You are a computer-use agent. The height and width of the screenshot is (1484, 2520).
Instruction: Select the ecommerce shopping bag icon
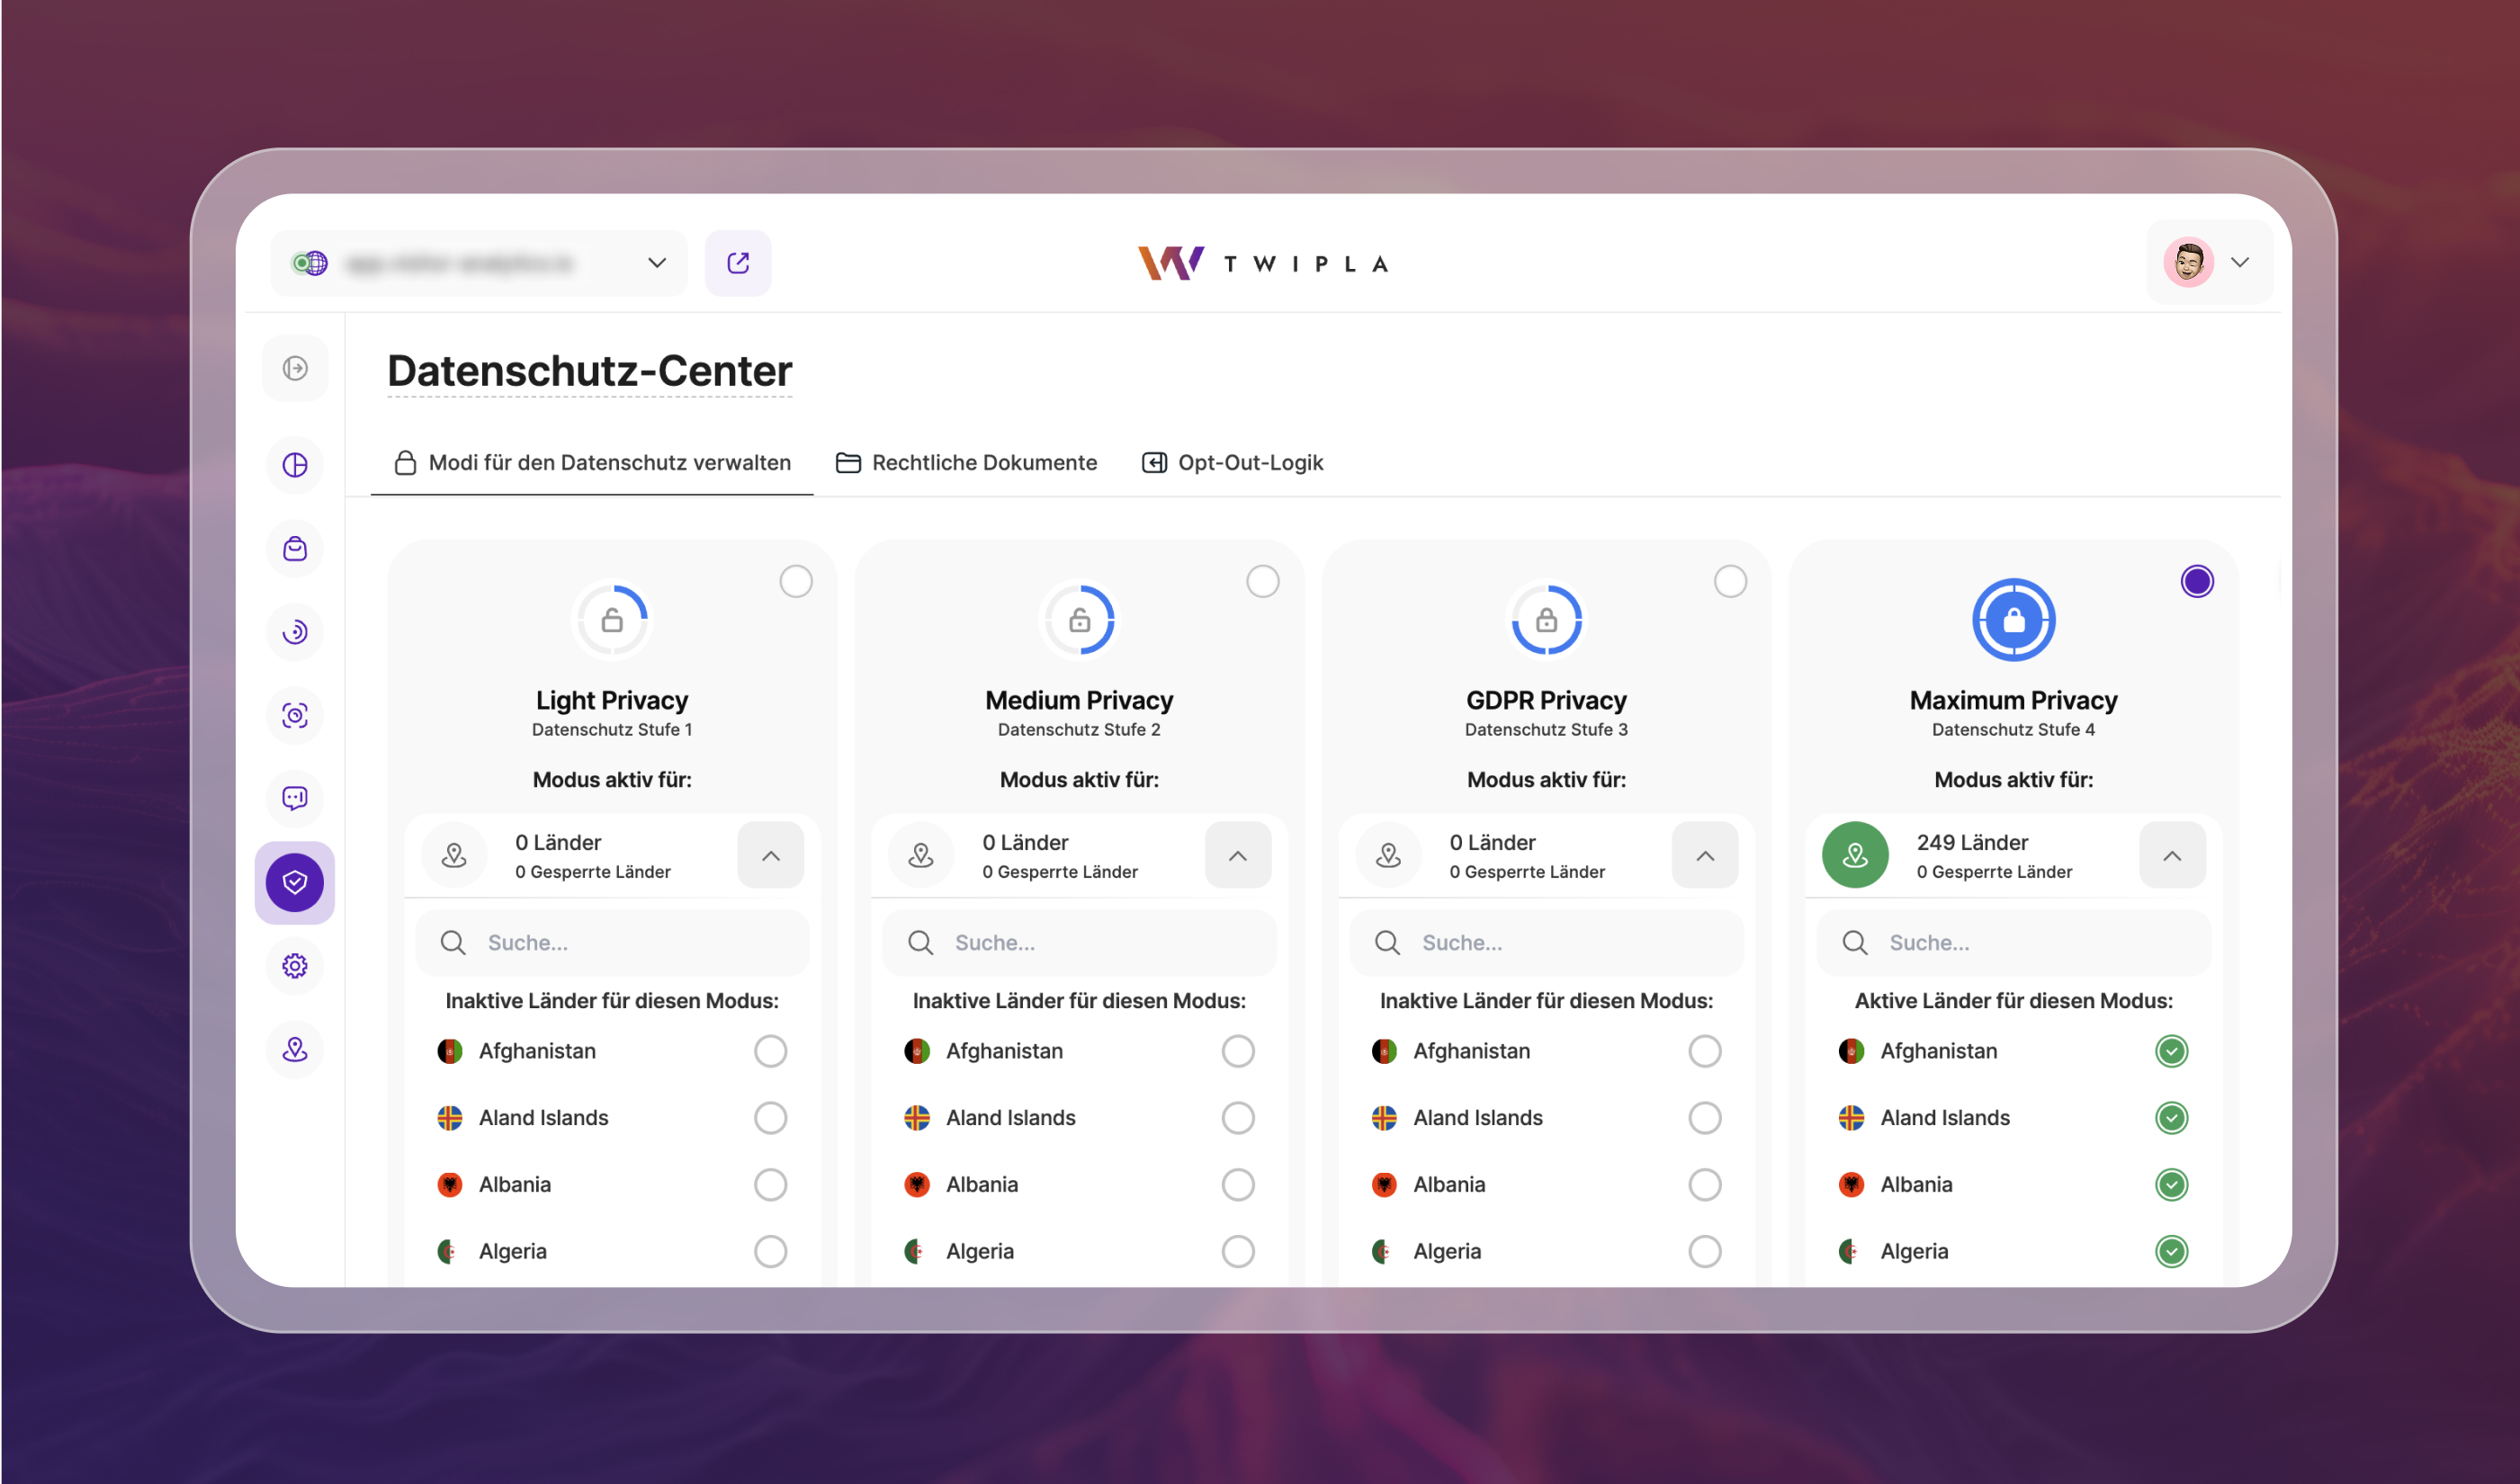point(294,548)
